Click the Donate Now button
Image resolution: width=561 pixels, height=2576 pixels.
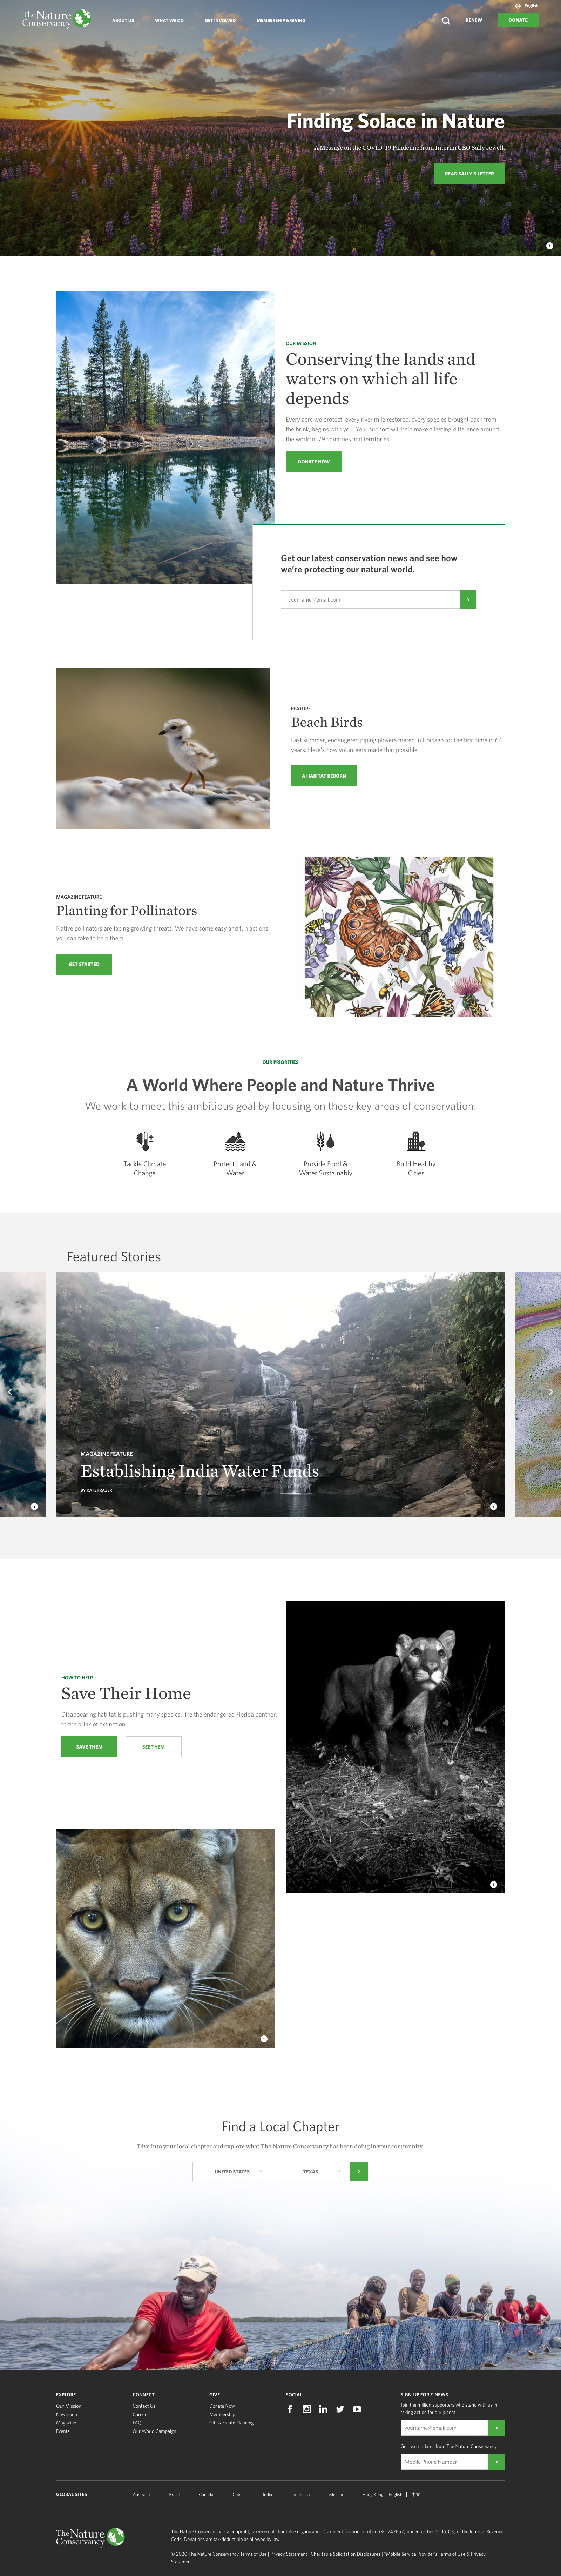313,461
